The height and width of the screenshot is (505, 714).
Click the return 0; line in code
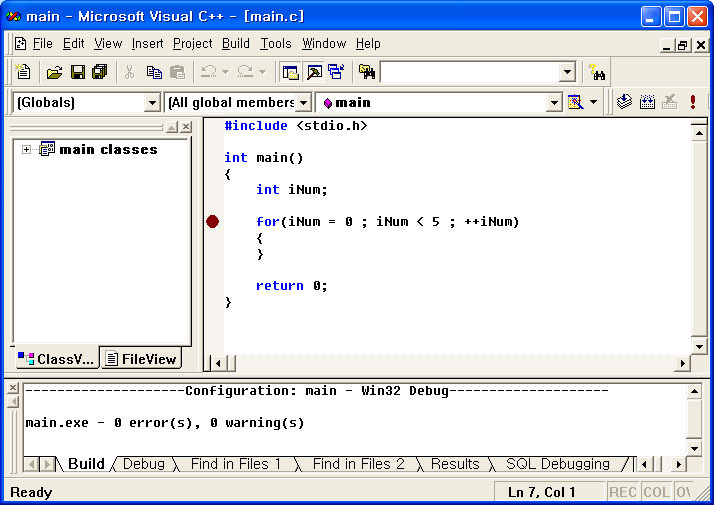291,286
